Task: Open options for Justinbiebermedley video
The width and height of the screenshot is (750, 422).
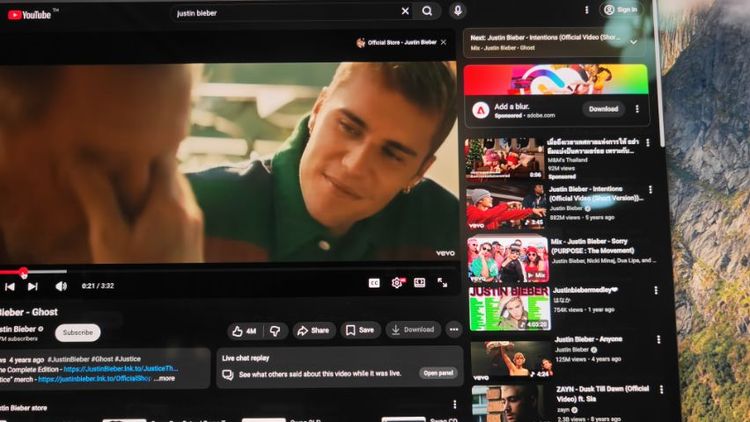Action: pos(656,290)
